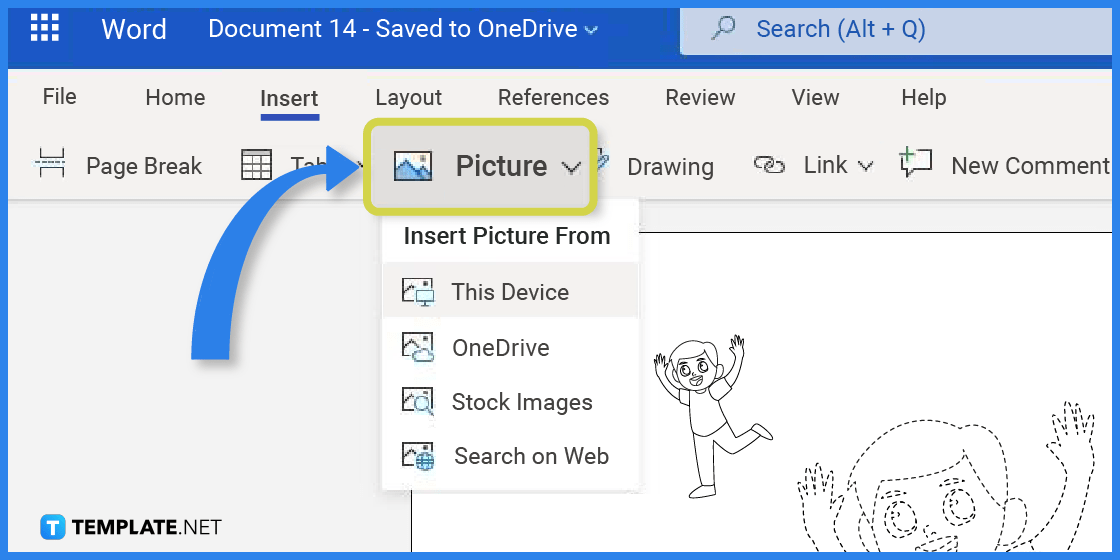Open the References tab

pos(554,97)
